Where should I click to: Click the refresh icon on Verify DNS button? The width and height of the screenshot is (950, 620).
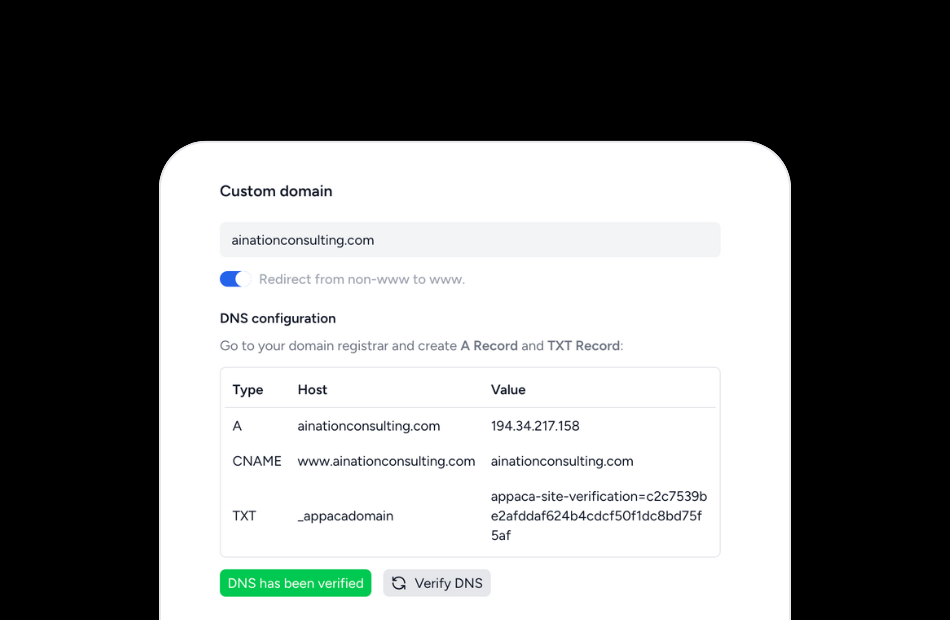pyautogui.click(x=399, y=583)
